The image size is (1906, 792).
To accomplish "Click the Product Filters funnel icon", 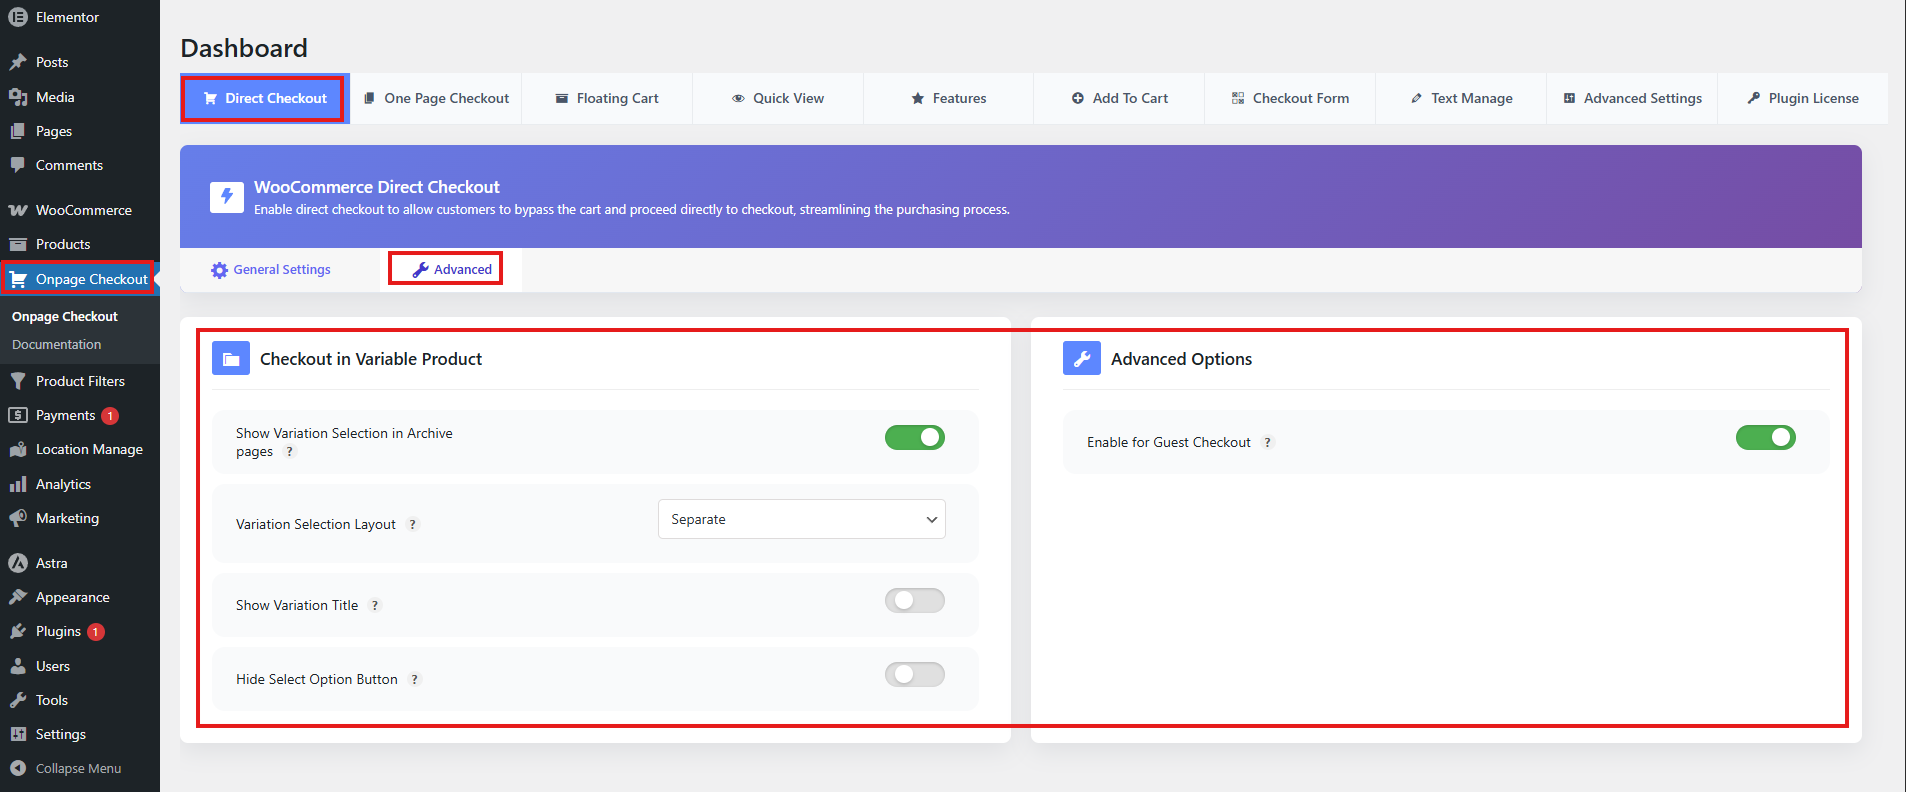I will pos(18,381).
